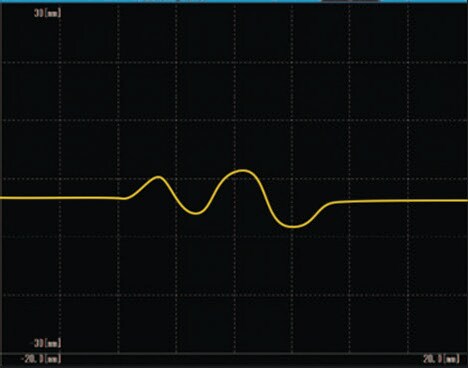Click the tallest peak of the yellow curve

[243, 171]
